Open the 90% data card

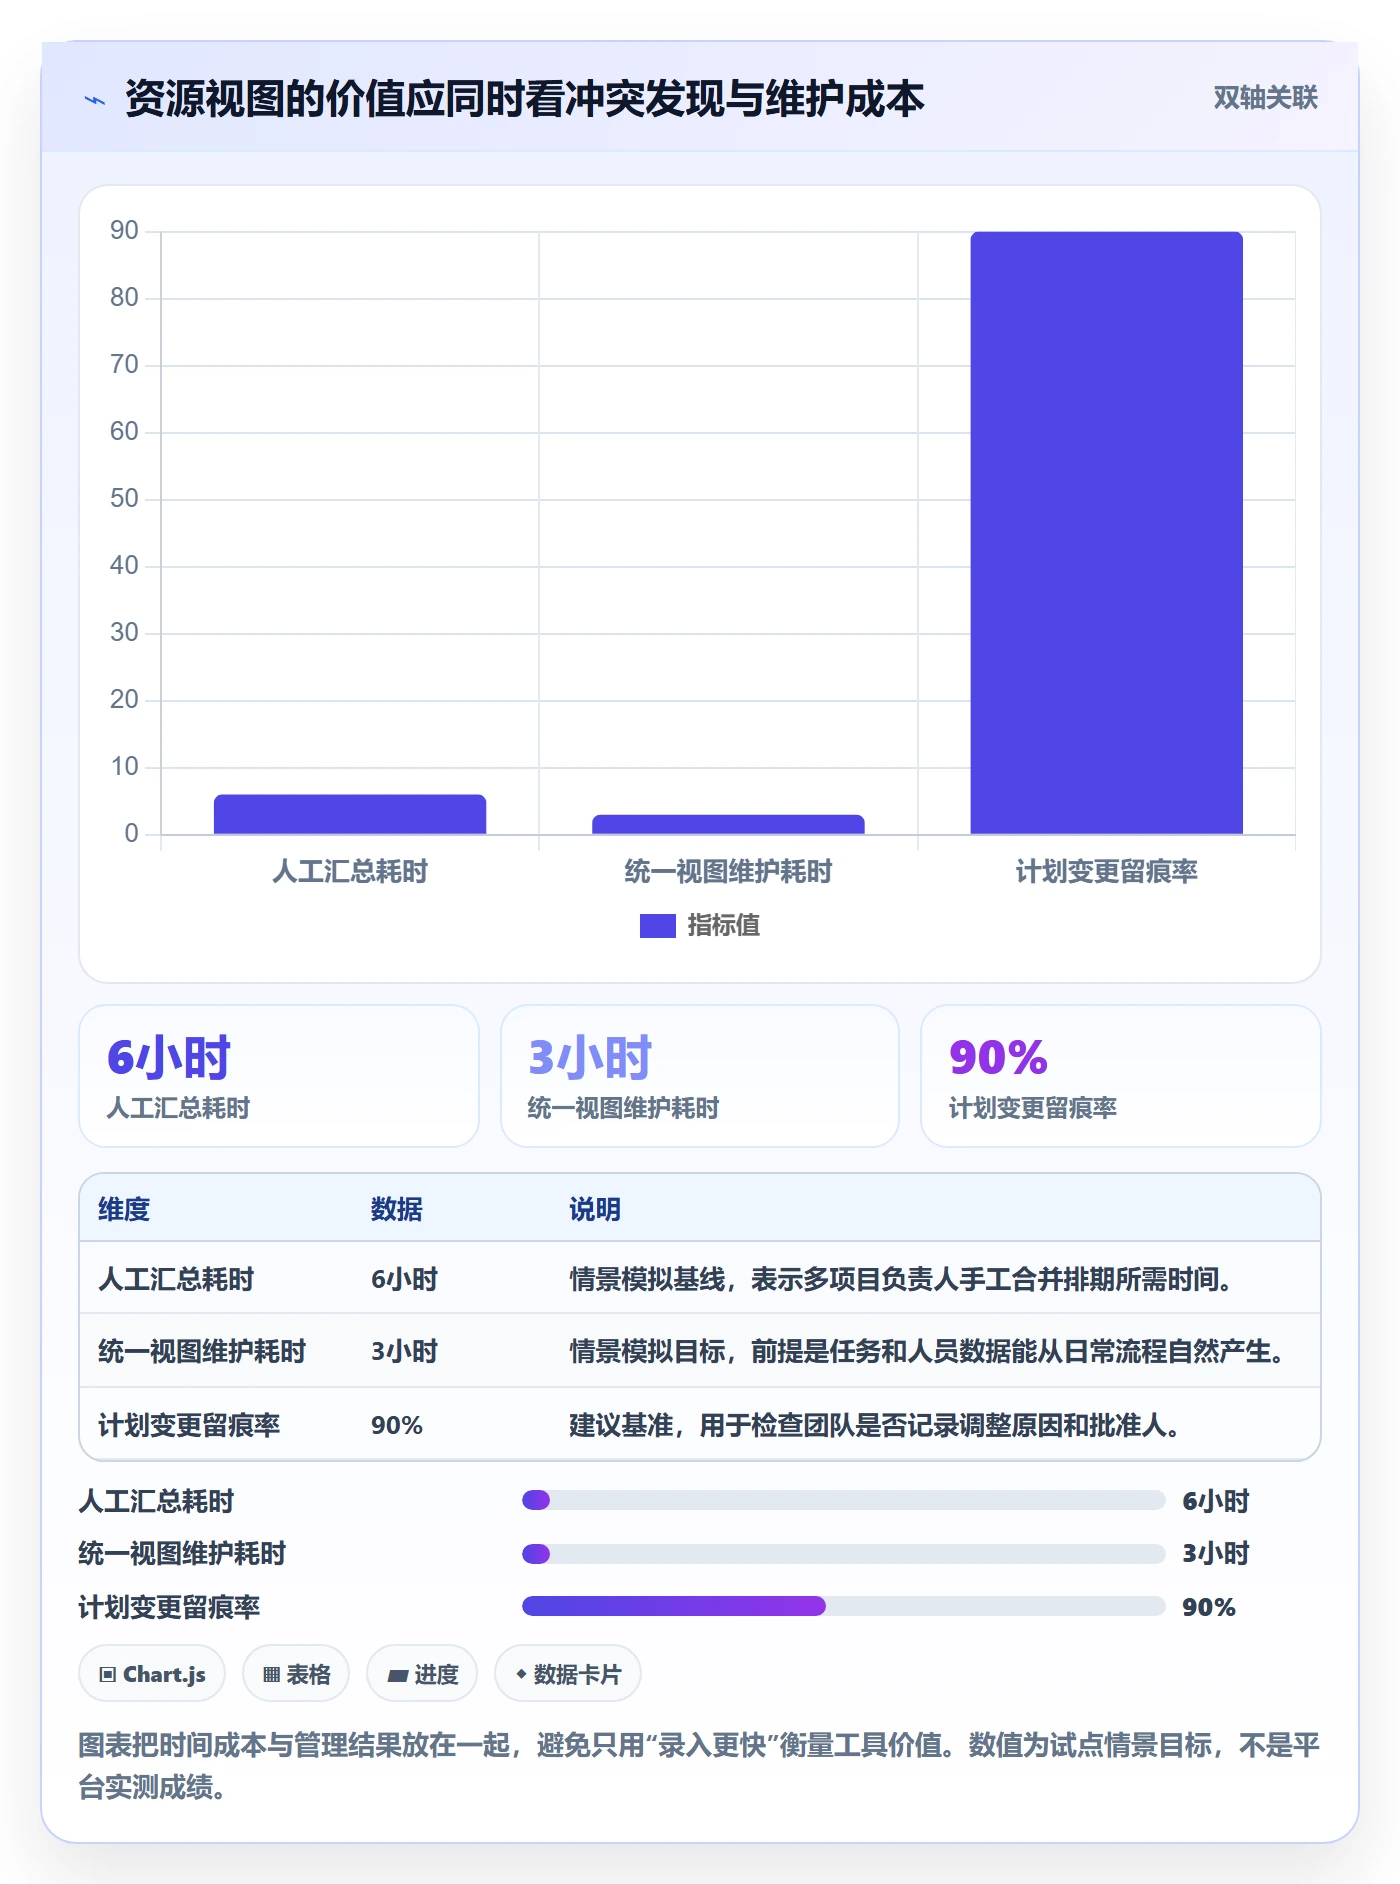pos(1120,1076)
